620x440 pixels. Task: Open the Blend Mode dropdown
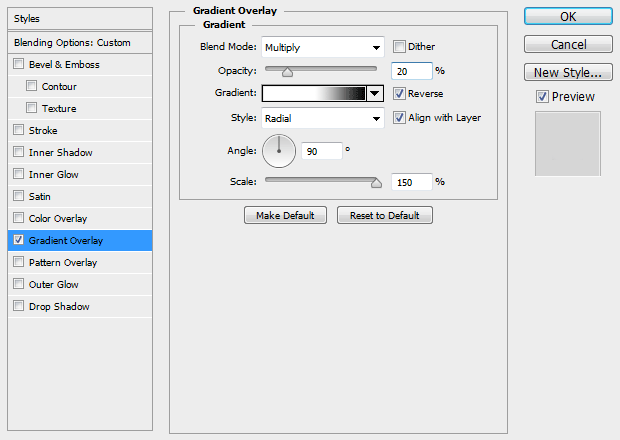[x=322, y=47]
